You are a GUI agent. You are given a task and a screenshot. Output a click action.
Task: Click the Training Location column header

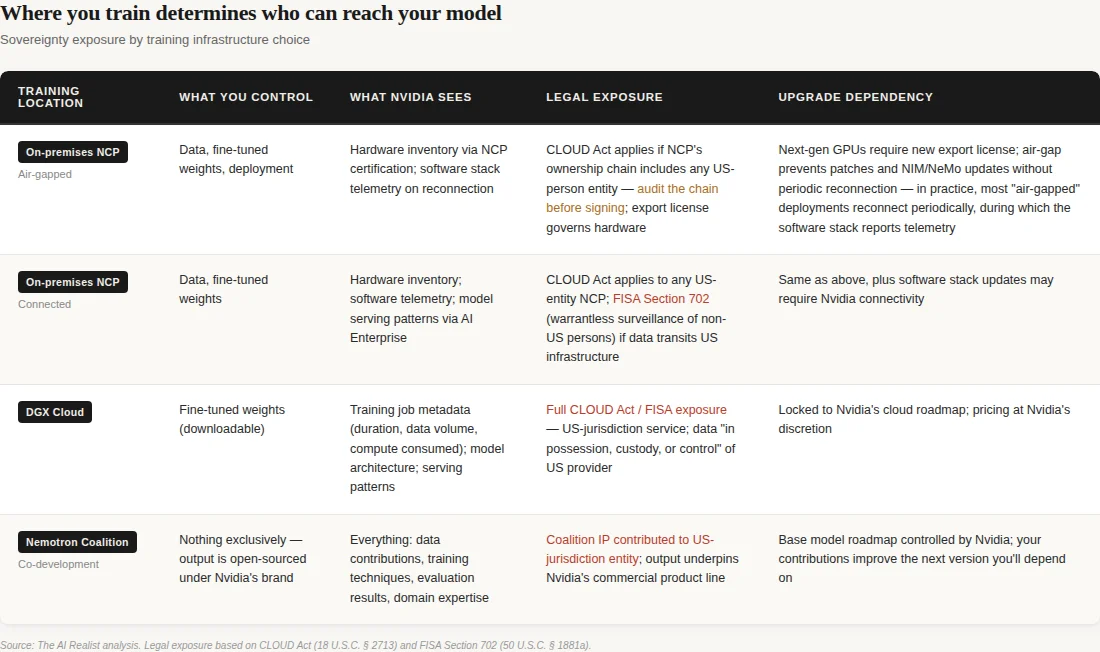(50, 97)
